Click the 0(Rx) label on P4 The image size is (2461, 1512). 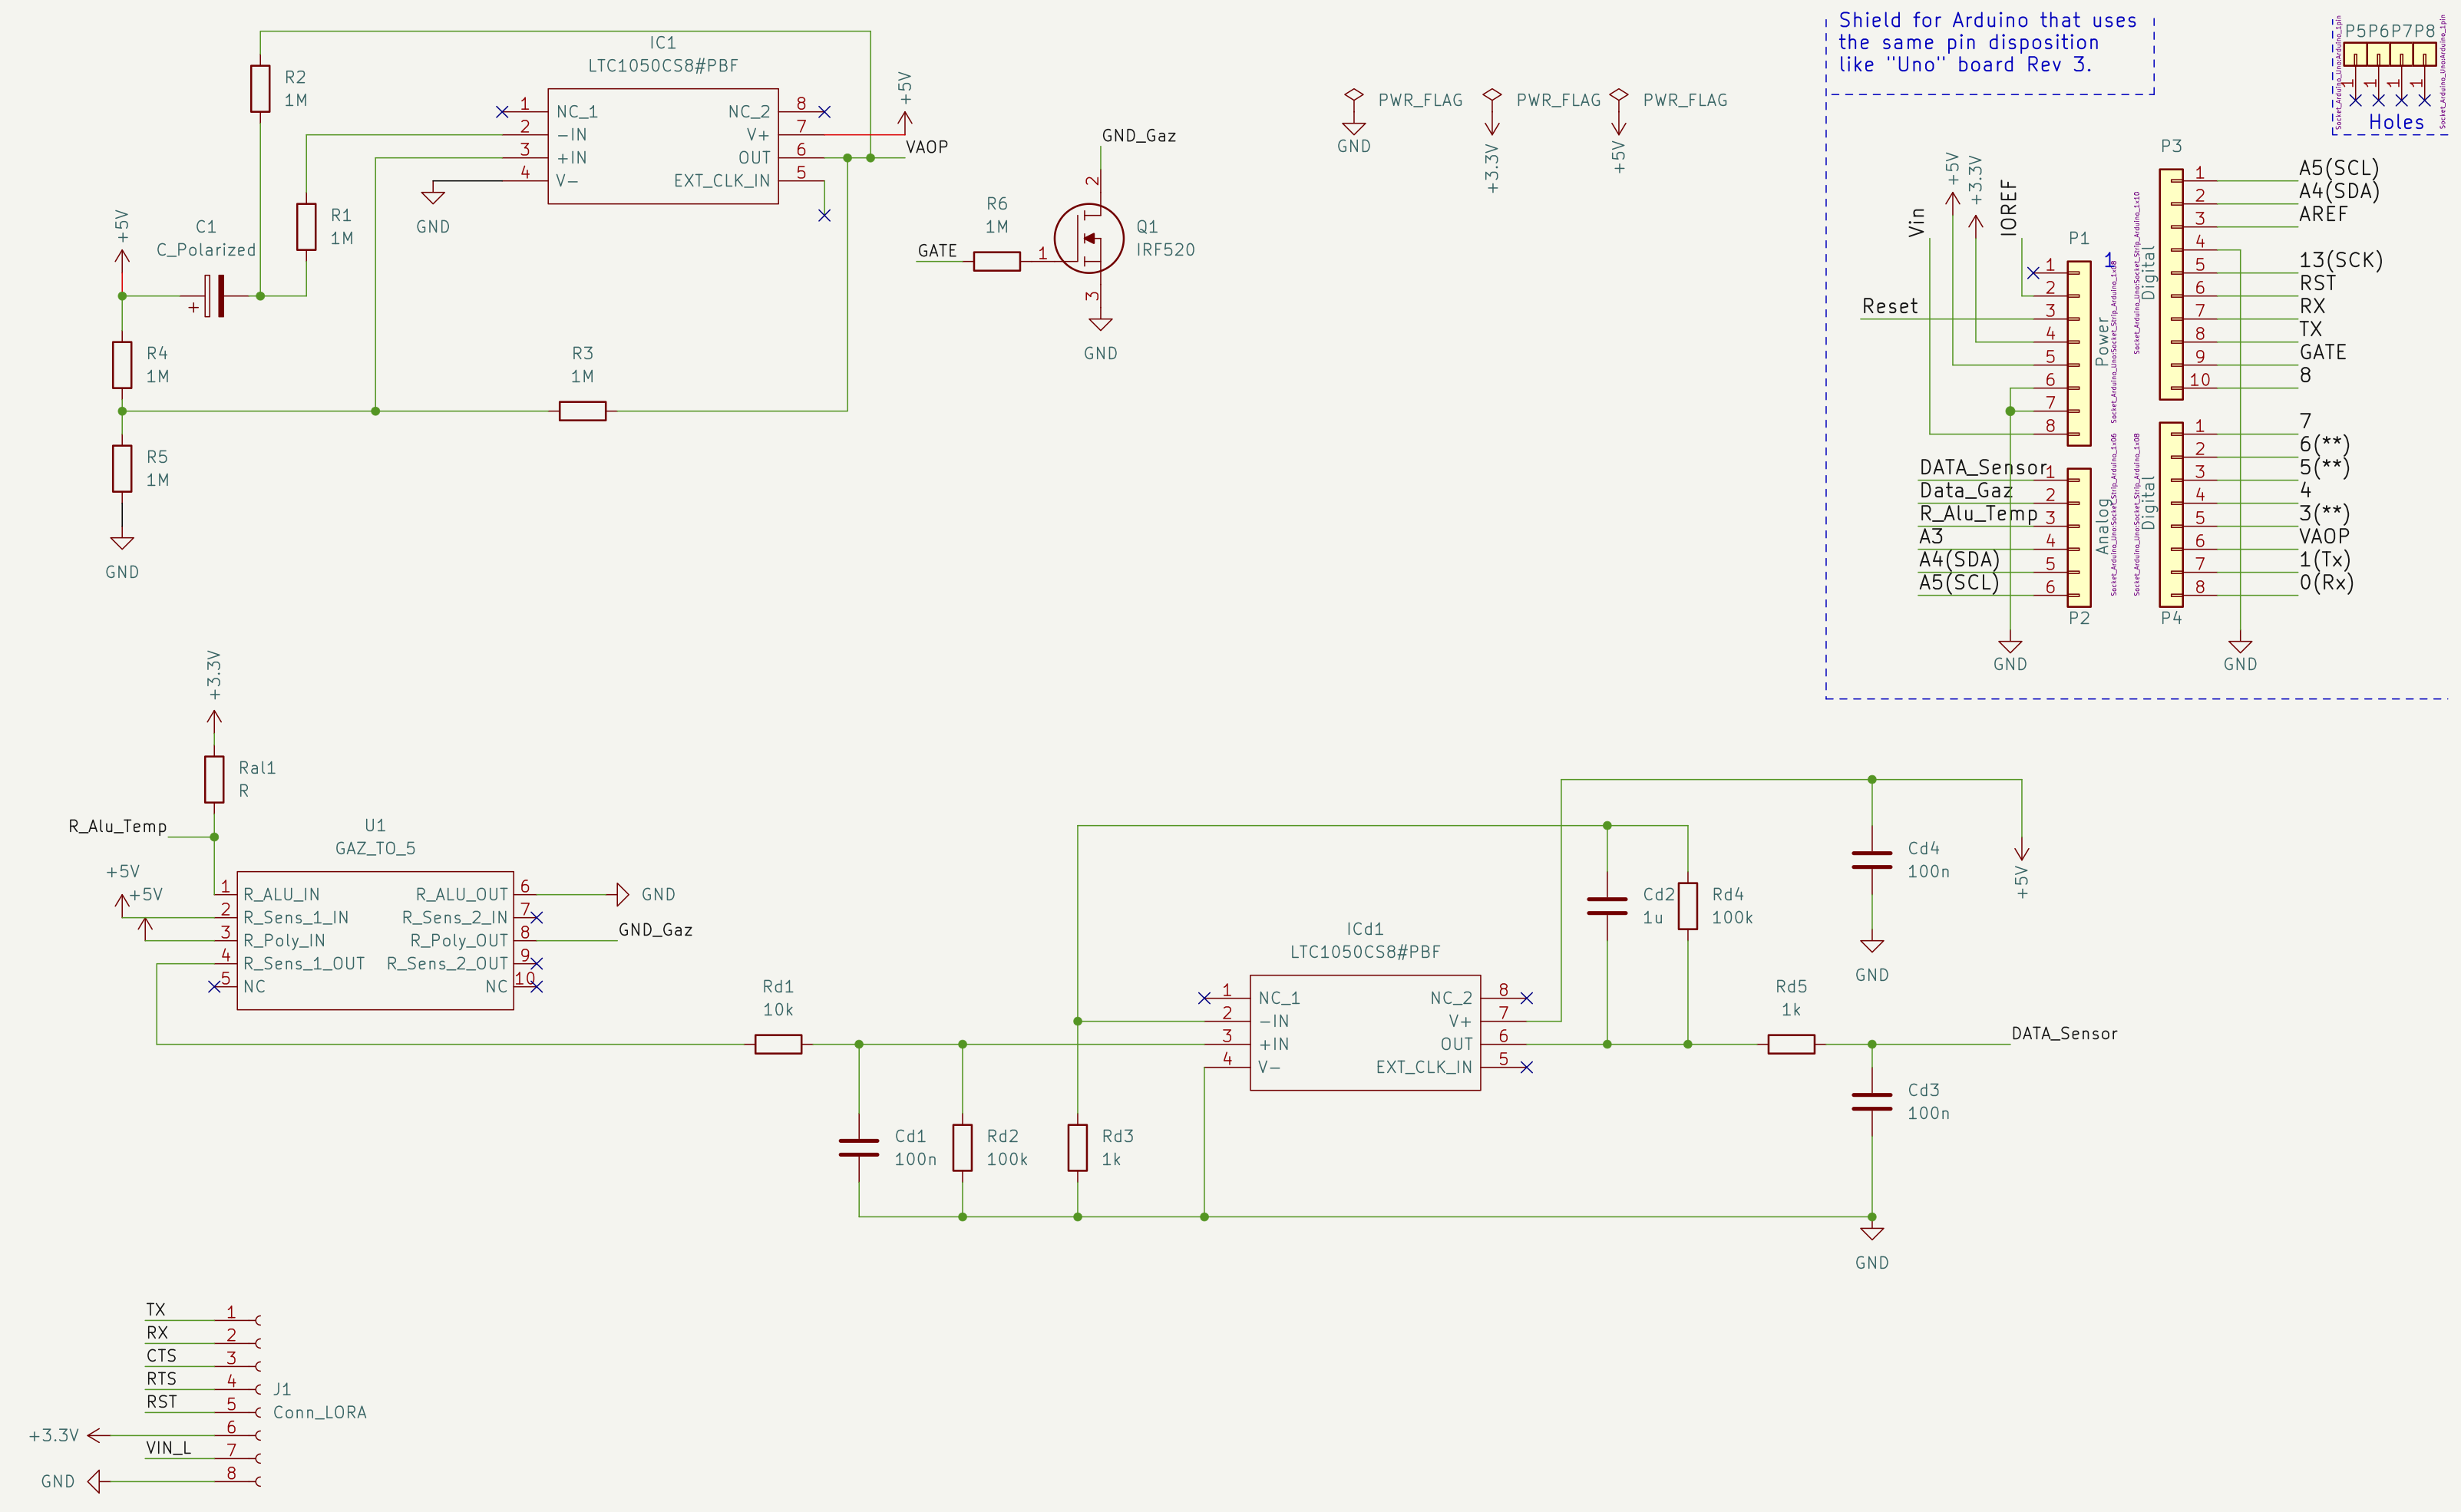tap(2326, 582)
